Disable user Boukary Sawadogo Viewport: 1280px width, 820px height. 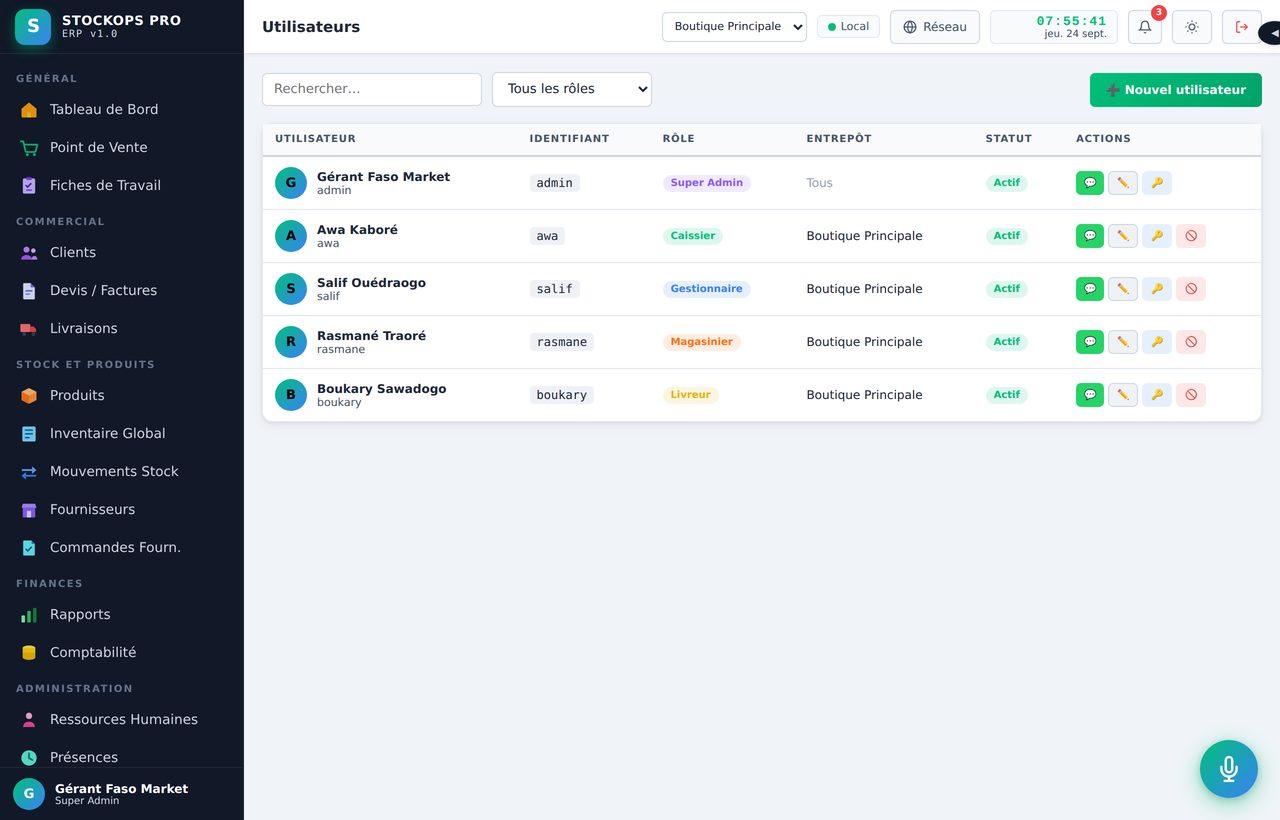(x=1191, y=395)
